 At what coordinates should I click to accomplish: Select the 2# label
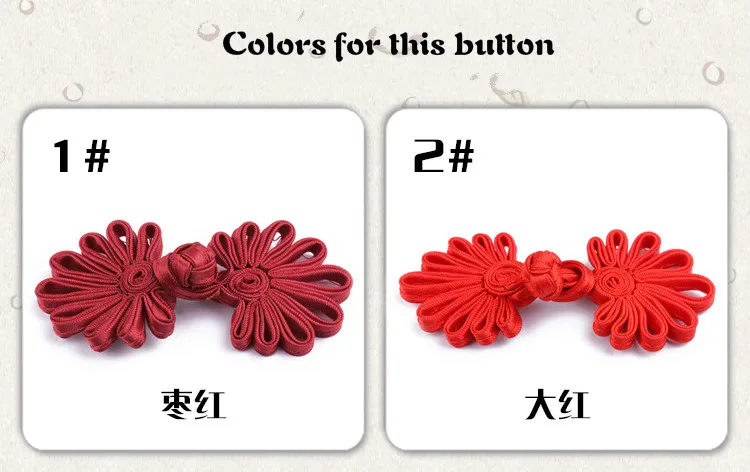pos(443,156)
